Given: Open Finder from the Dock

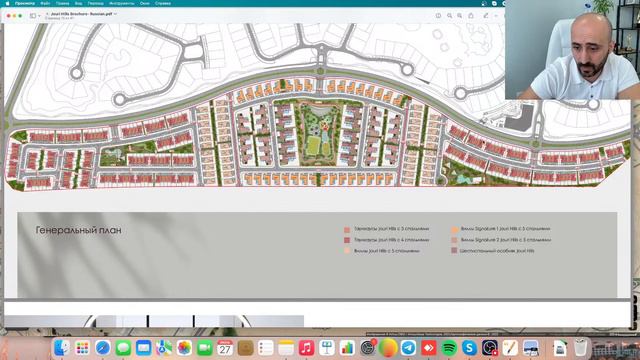Looking at the screenshot, I should (62, 348).
